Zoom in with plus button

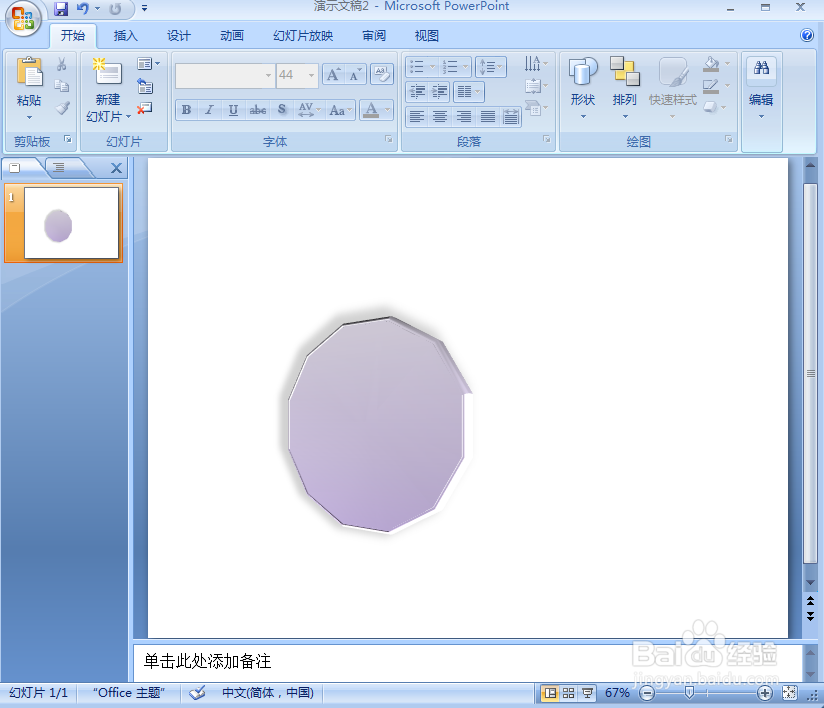765,693
